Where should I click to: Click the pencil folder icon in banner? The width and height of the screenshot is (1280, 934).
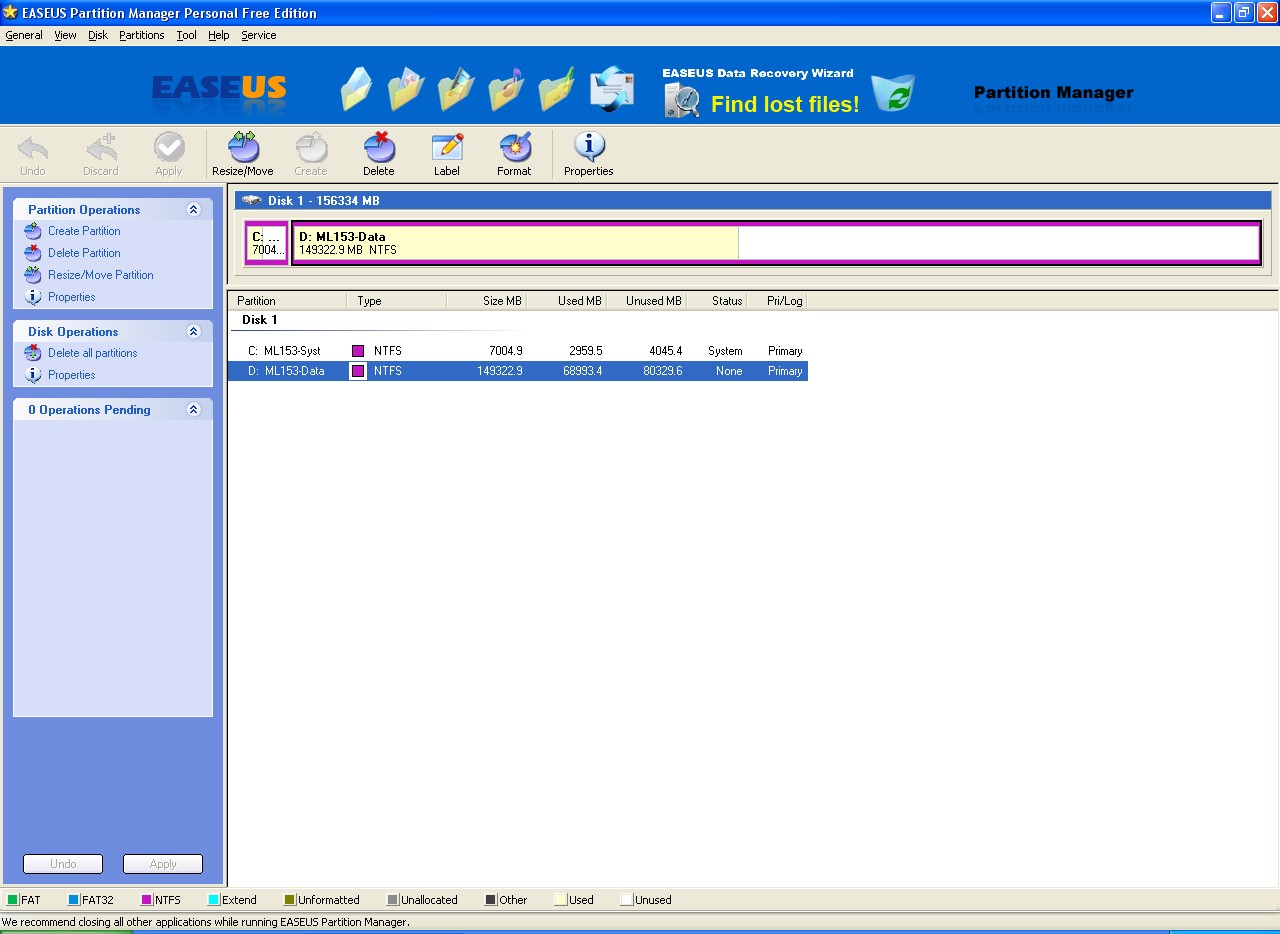click(456, 90)
